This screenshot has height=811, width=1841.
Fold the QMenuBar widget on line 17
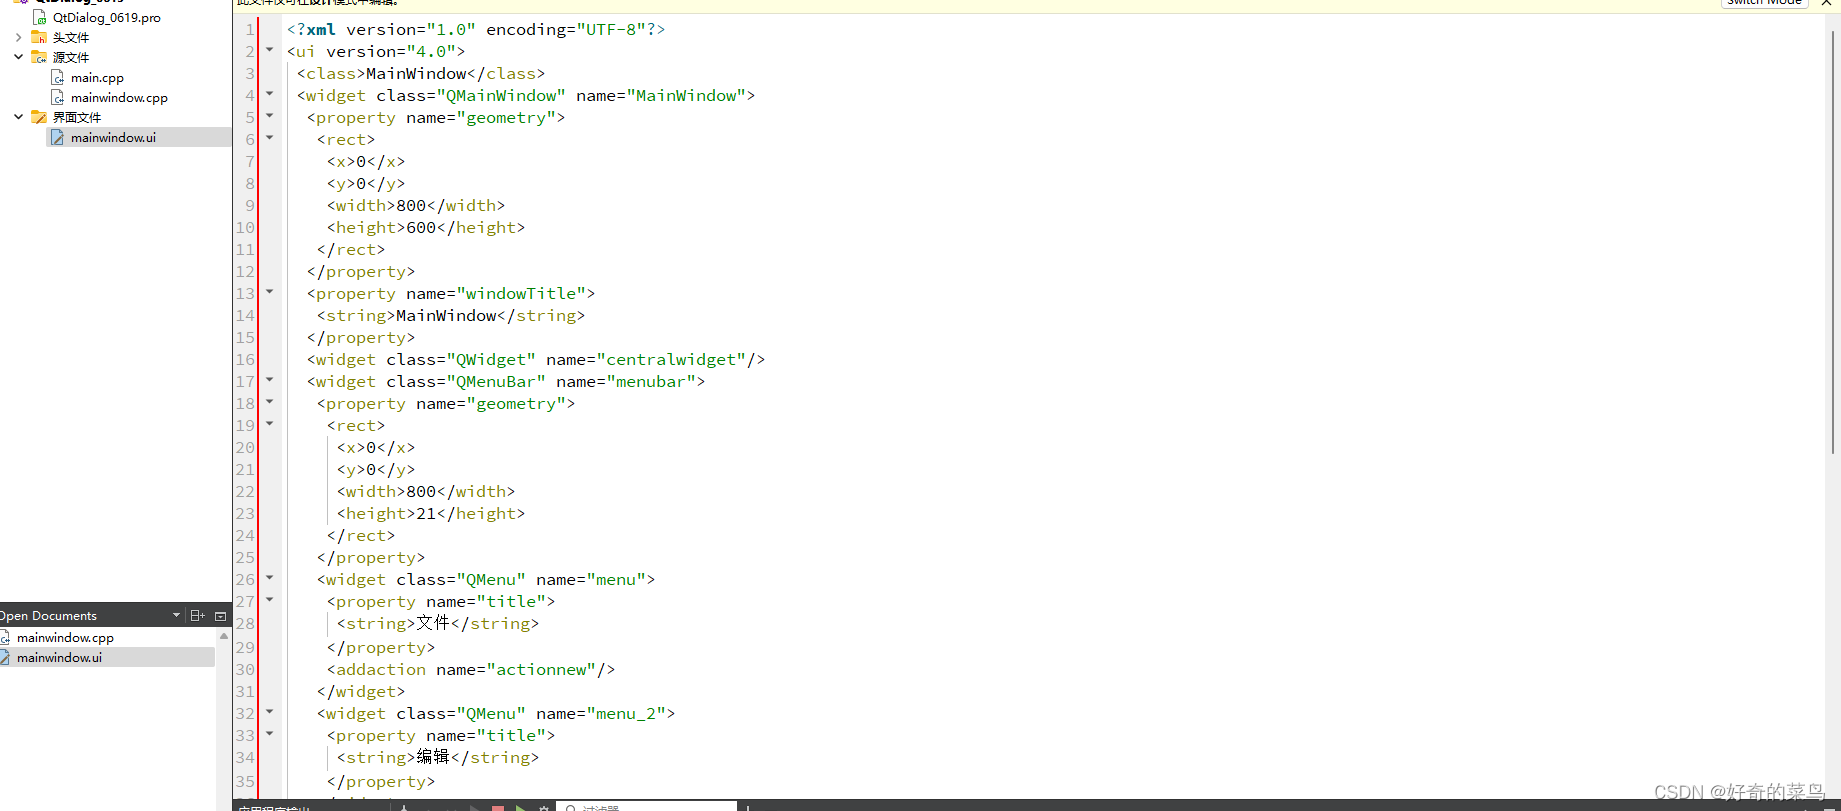click(269, 379)
